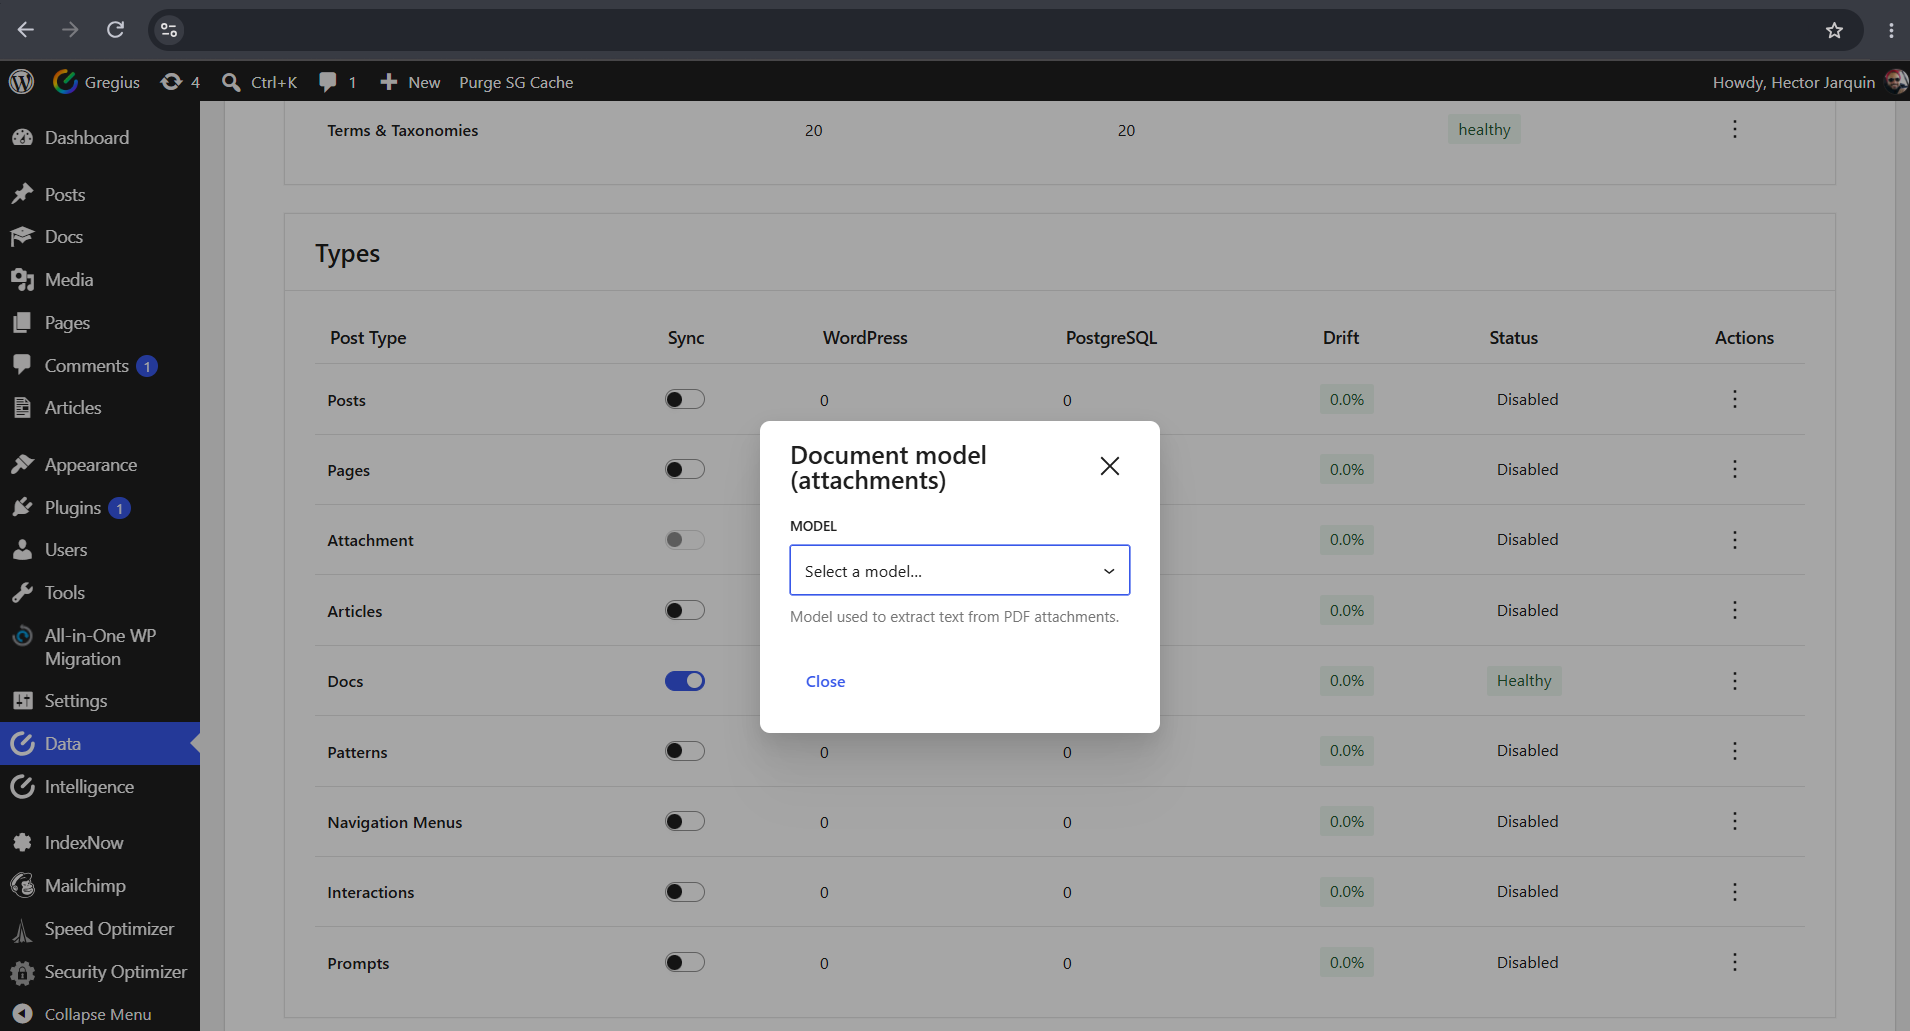Image resolution: width=1910 pixels, height=1031 pixels.
Task: Open Ctrl+K search in admin bar
Action: pos(259,82)
